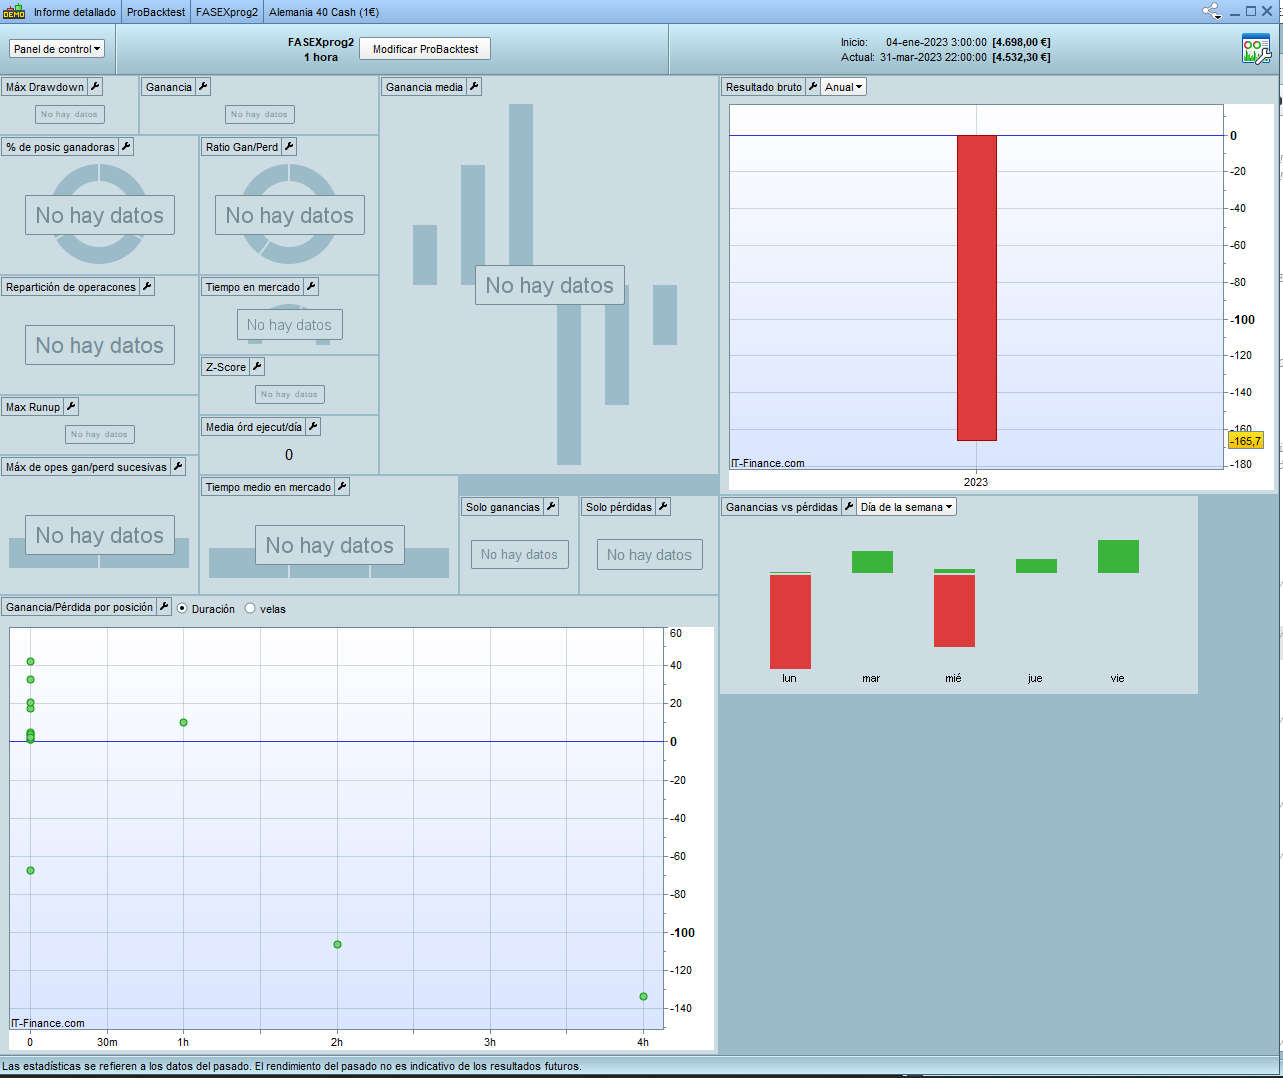The image size is (1283, 1082).
Task: Open wrench settings for Solo ganancias
Action: pos(551,507)
